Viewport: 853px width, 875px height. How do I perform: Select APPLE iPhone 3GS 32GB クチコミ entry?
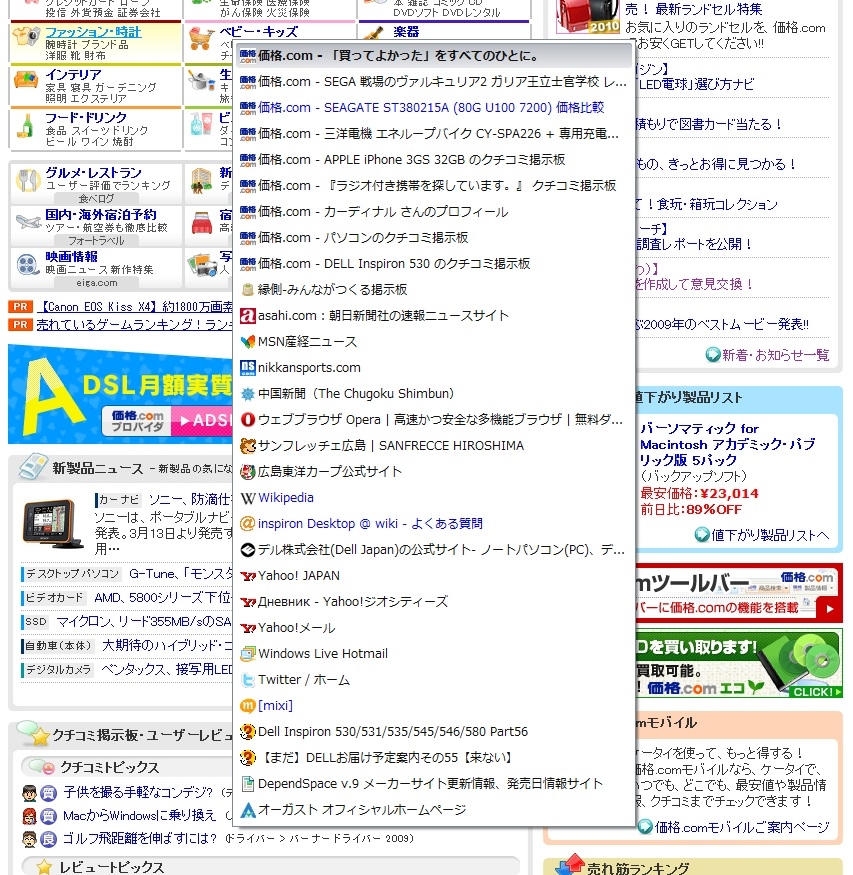[434, 160]
